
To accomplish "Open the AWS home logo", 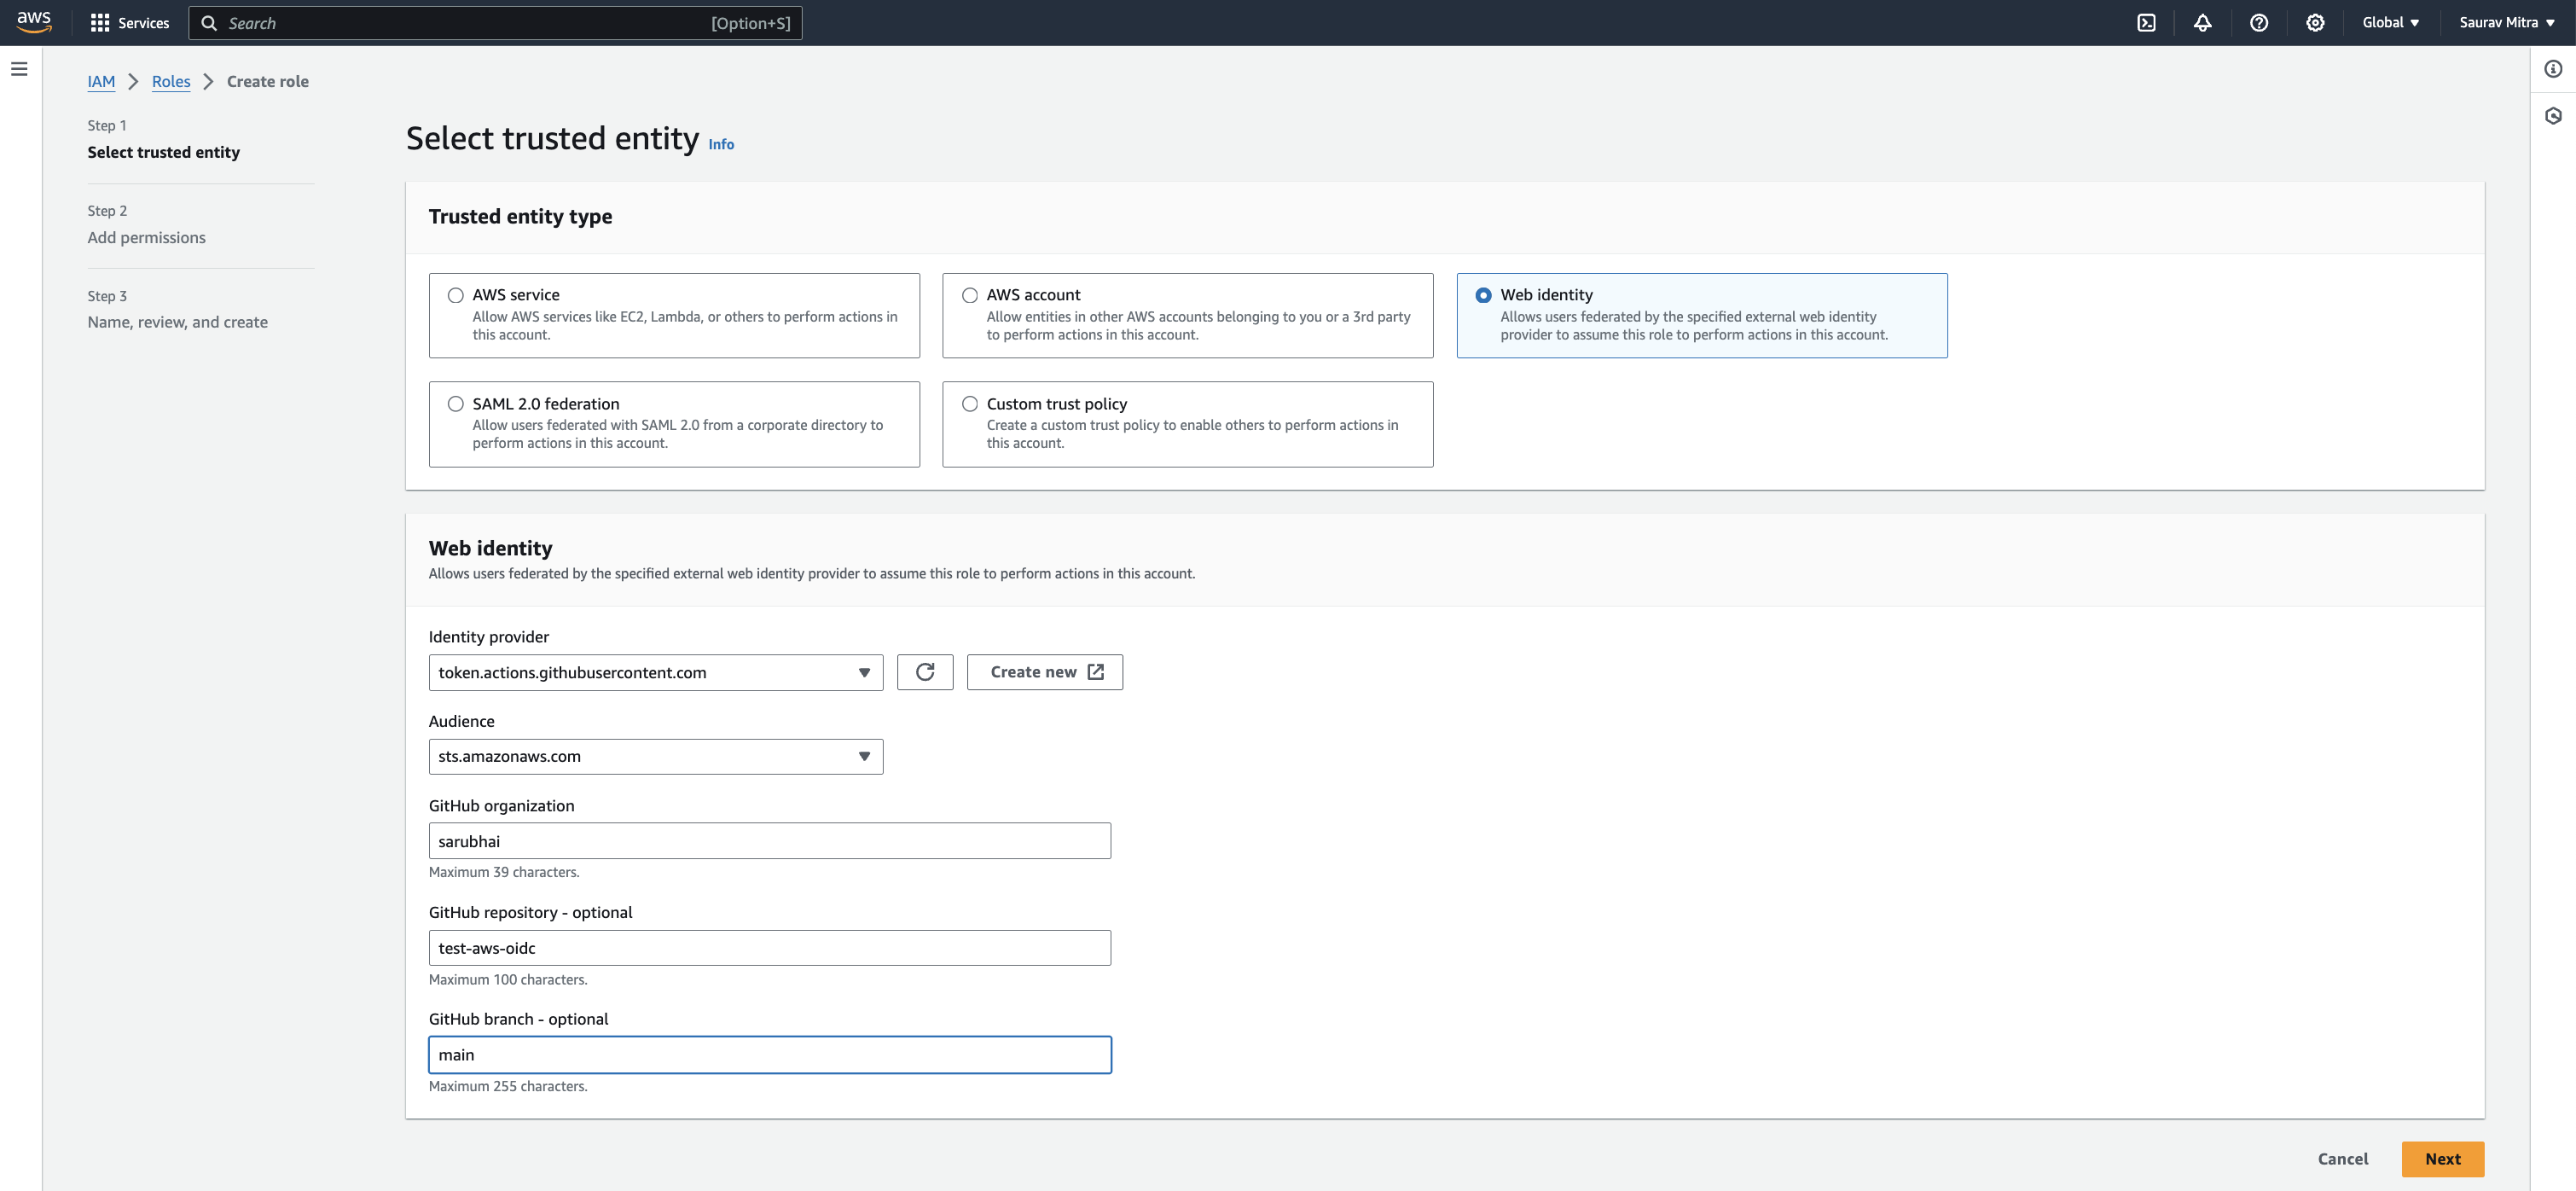I will coord(34,22).
